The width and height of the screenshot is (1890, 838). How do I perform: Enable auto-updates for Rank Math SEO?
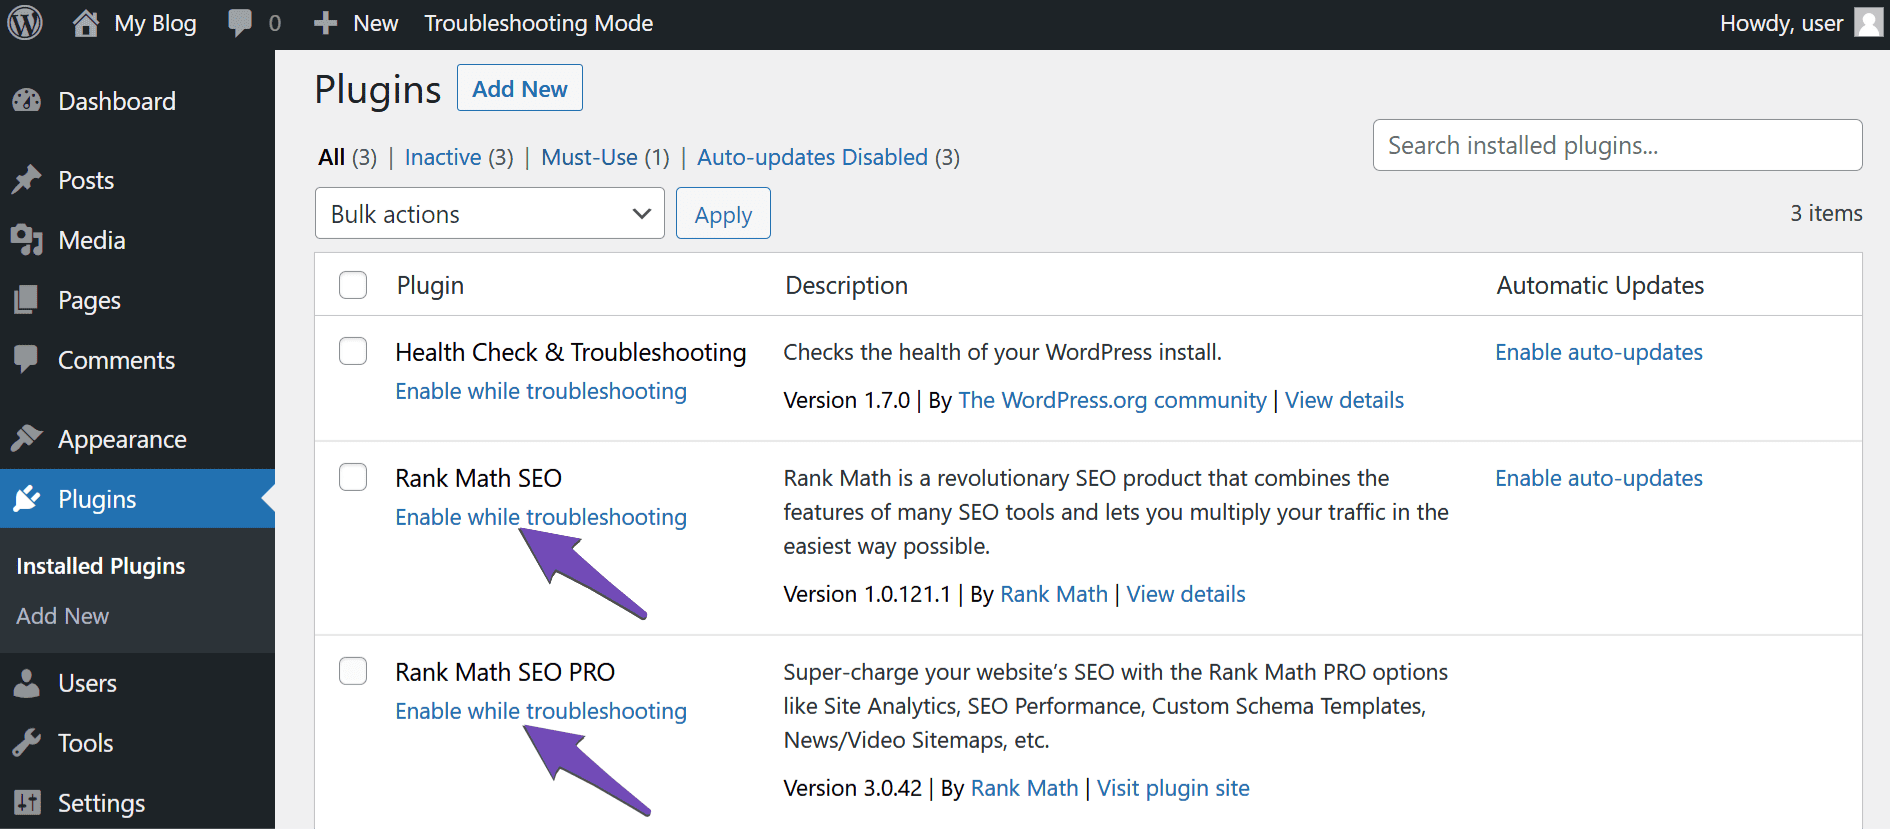coord(1599,478)
